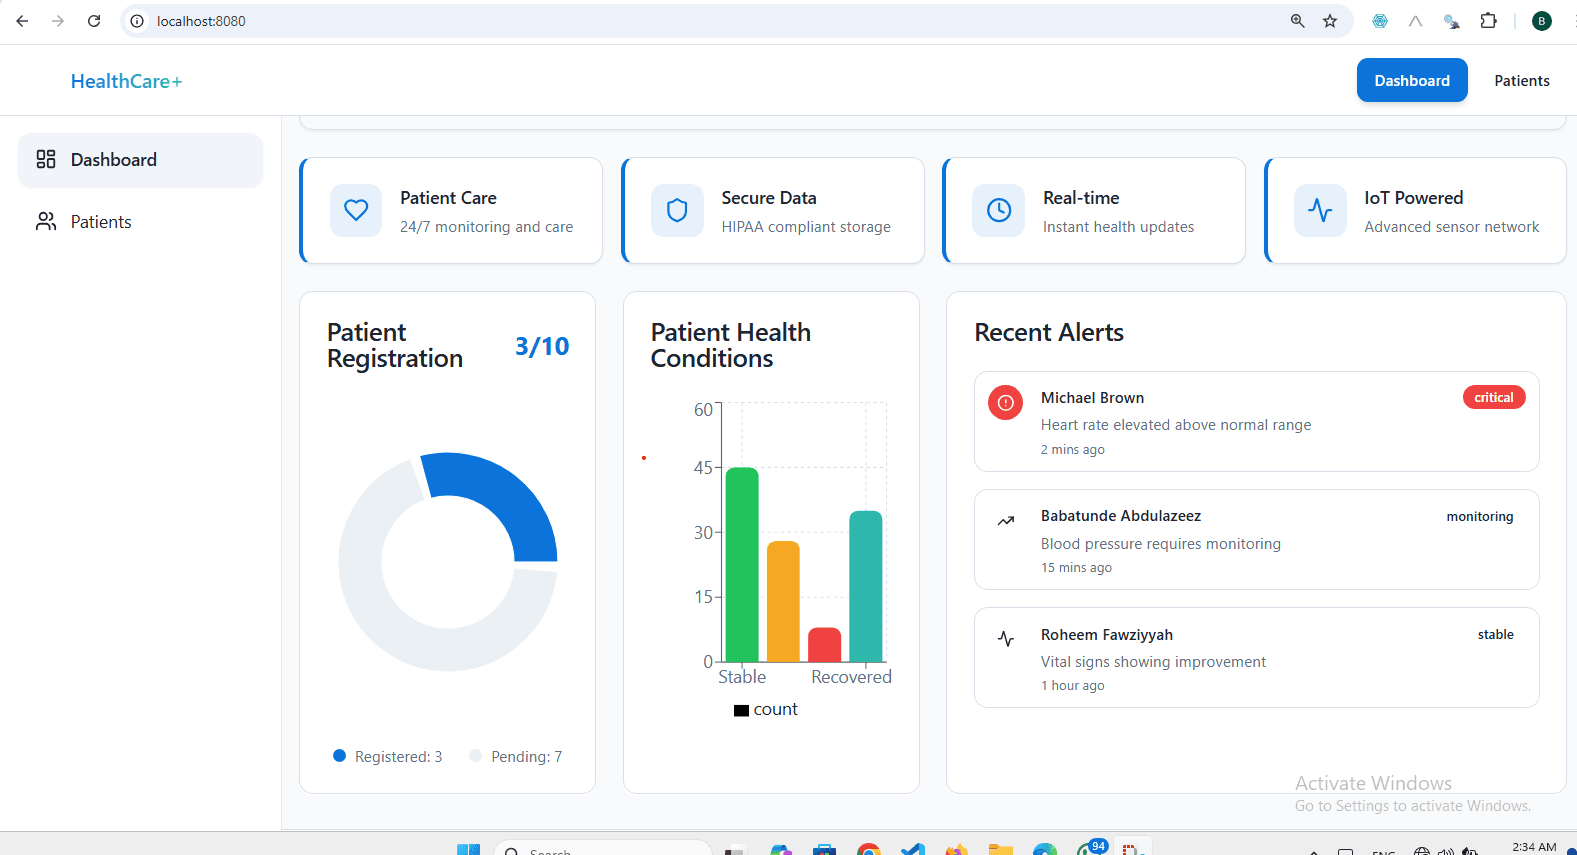Click the Registered: 3 legend item
This screenshot has width=1577, height=855.
pyautogui.click(x=388, y=757)
